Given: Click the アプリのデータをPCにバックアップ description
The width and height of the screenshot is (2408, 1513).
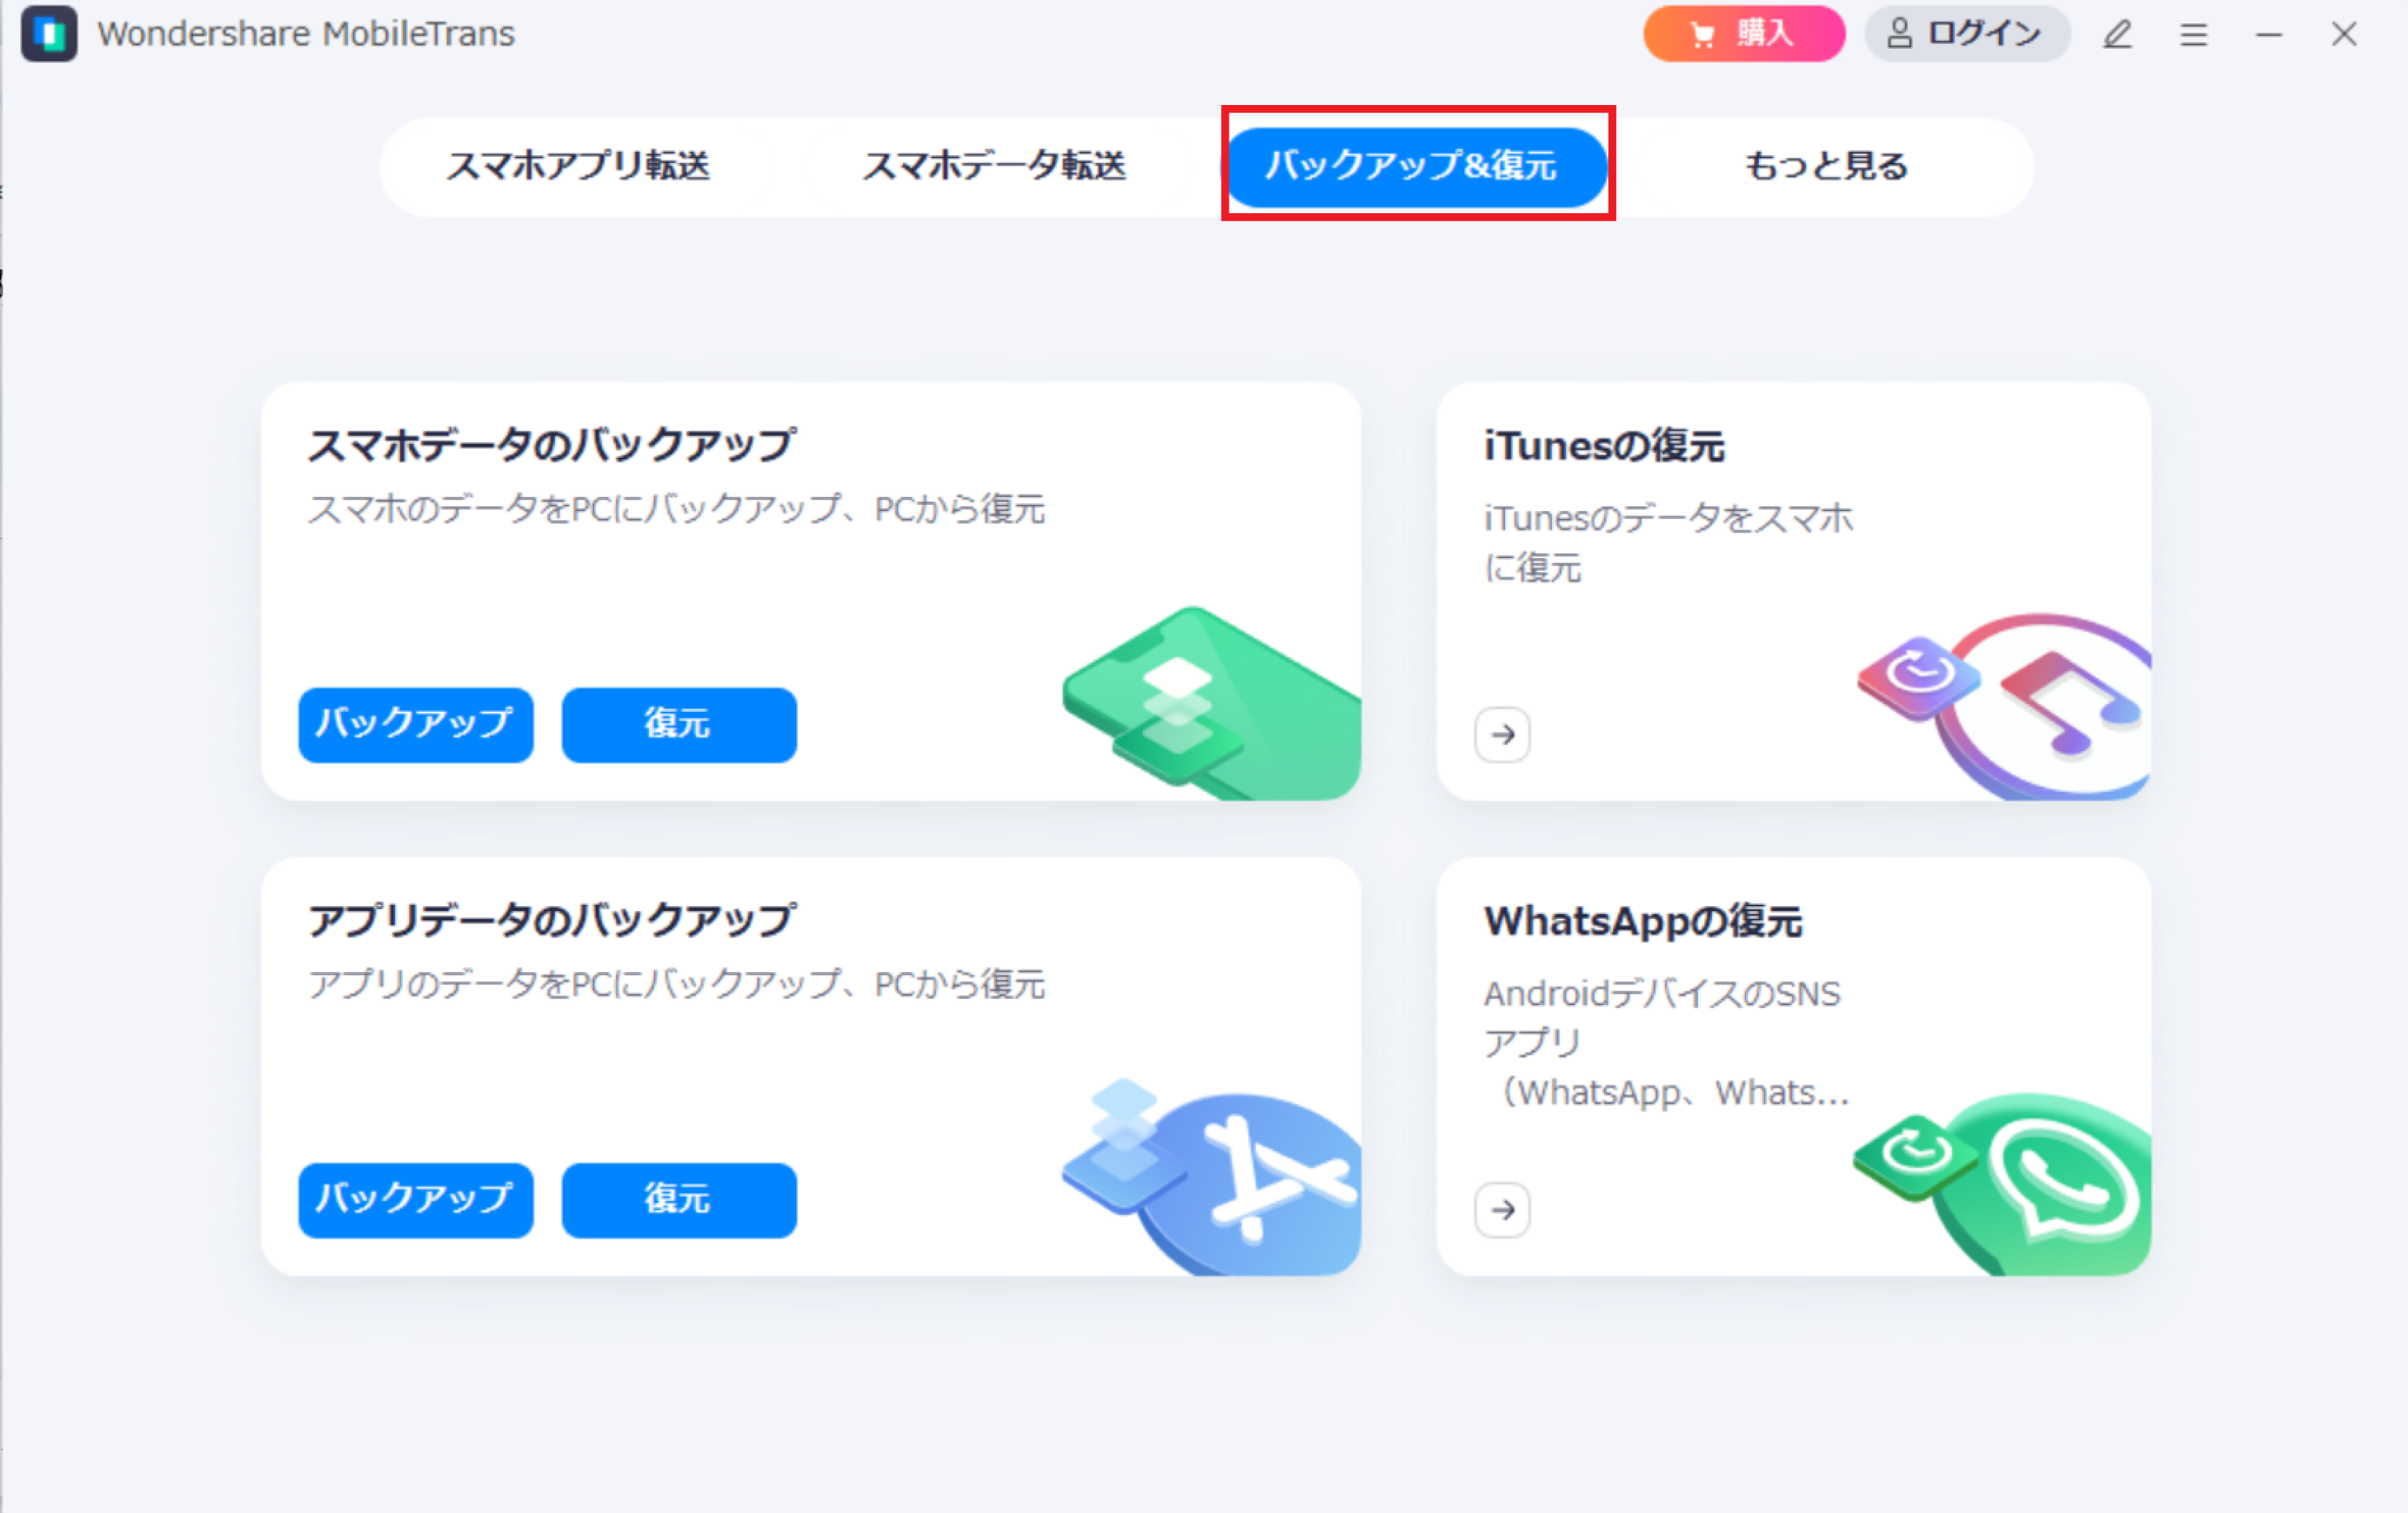Looking at the screenshot, I should (x=676, y=985).
